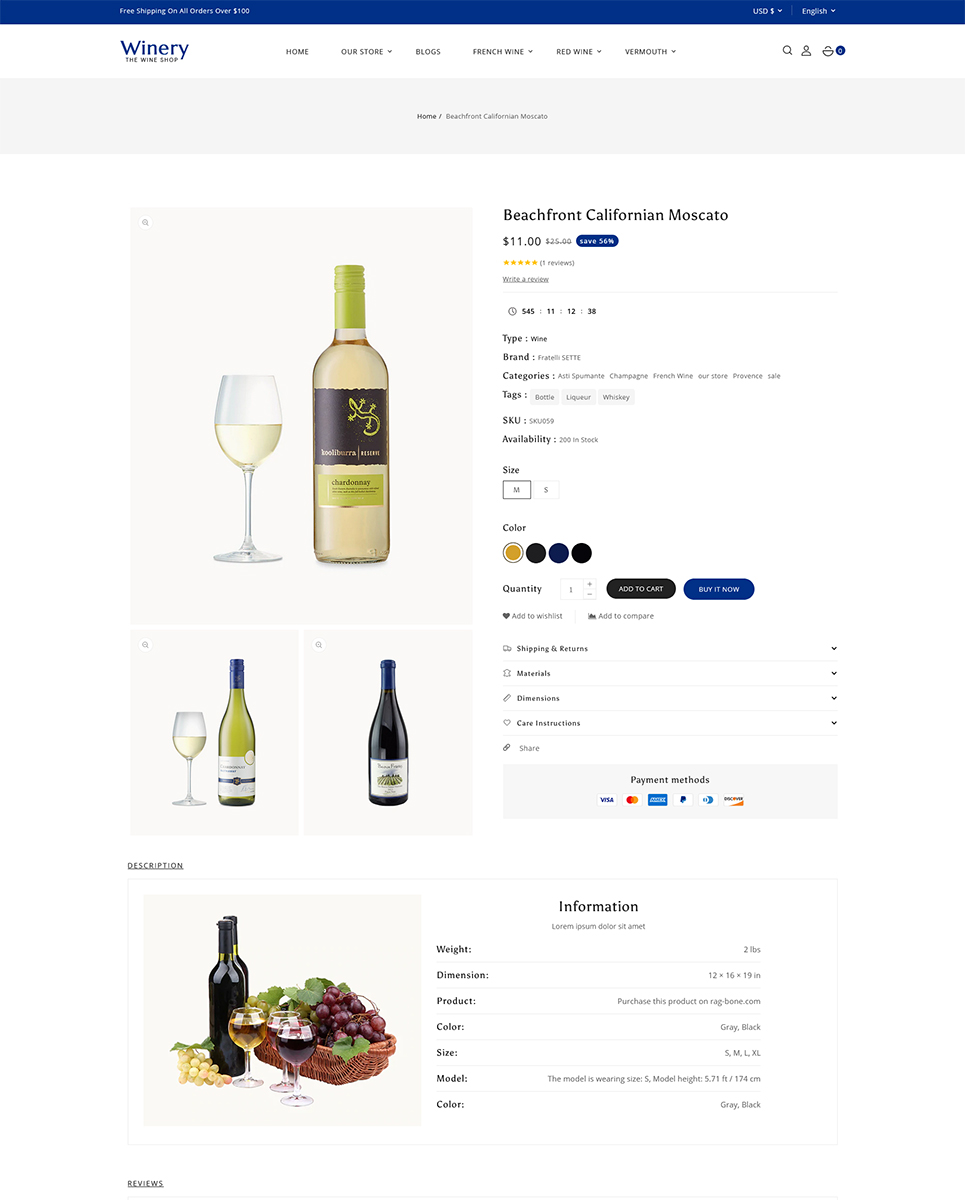The height and width of the screenshot is (1200, 965).
Task: Select size M option
Action: 517,490
